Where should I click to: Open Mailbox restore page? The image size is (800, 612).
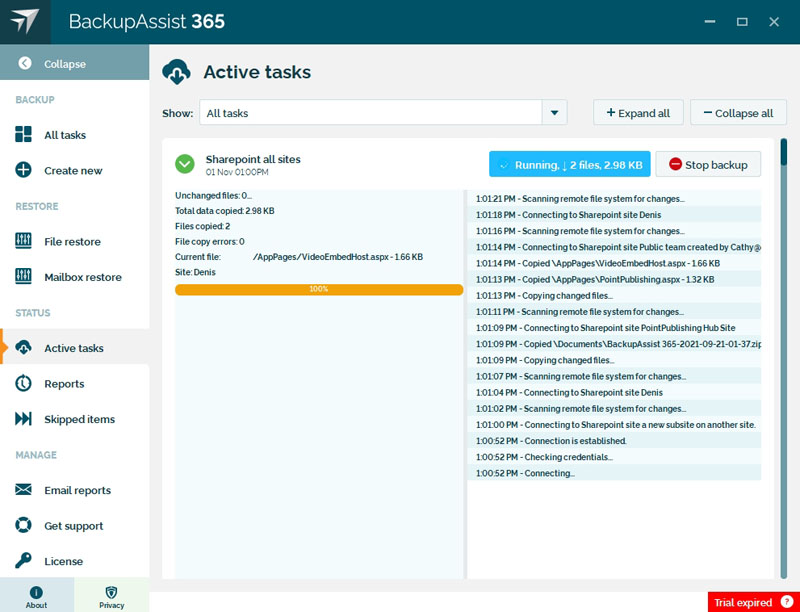tap(74, 277)
